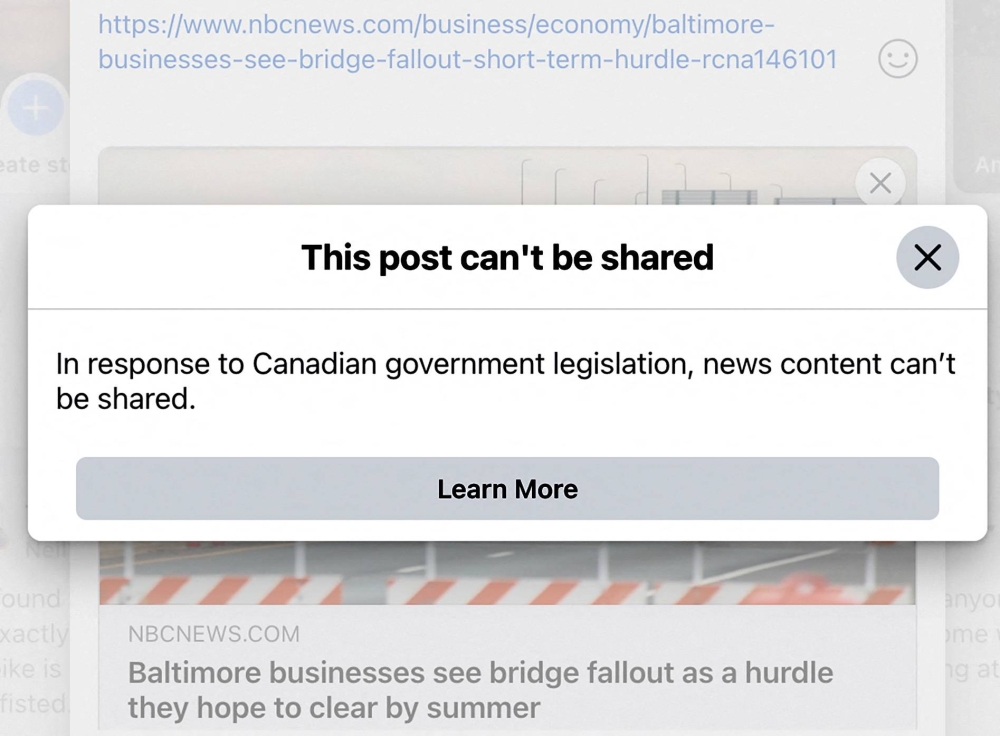Select the partially visible Create story label
Viewport: 1000px width, 736px height.
(34, 165)
